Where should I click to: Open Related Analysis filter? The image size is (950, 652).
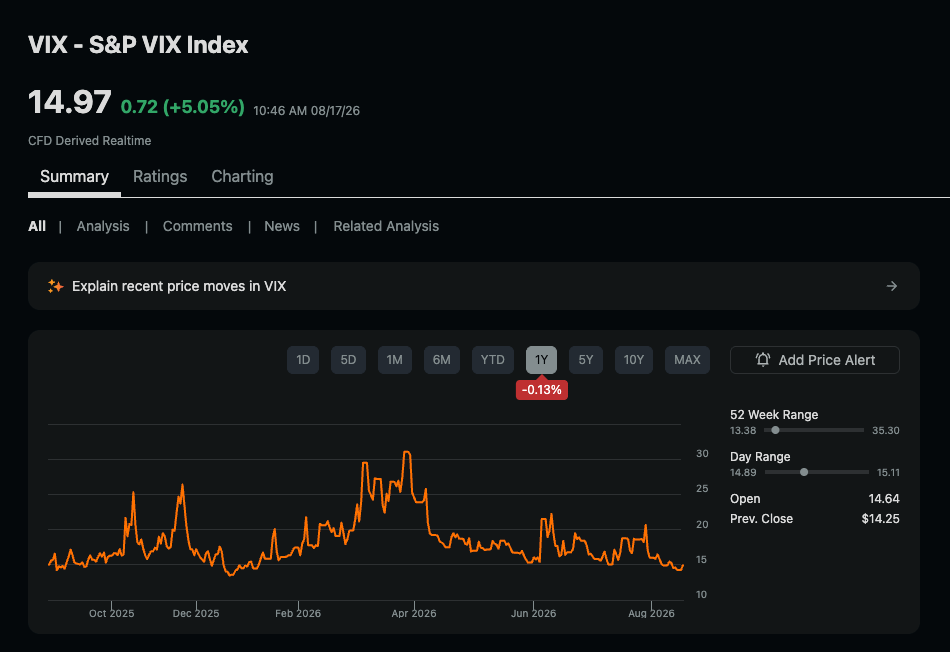coord(386,226)
